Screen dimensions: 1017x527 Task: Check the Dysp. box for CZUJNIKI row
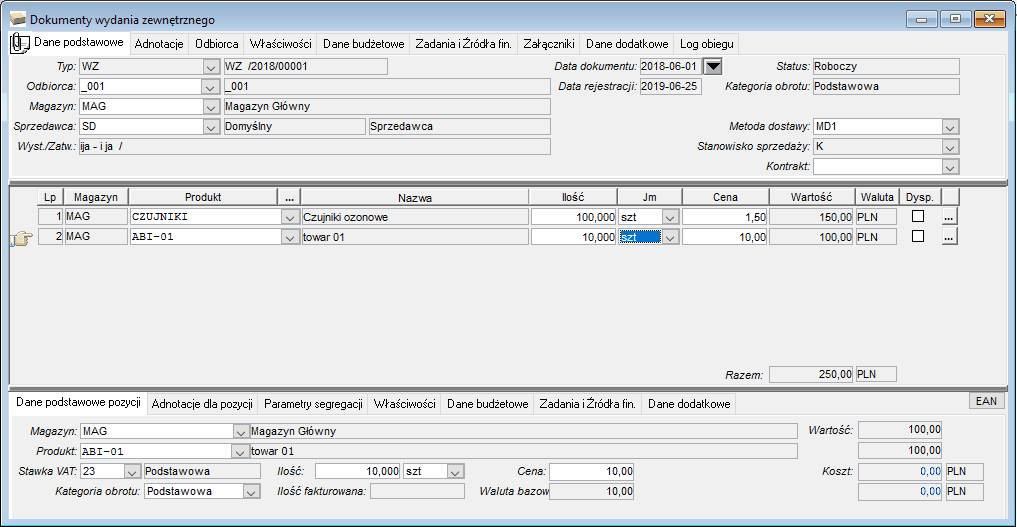[x=918, y=216]
